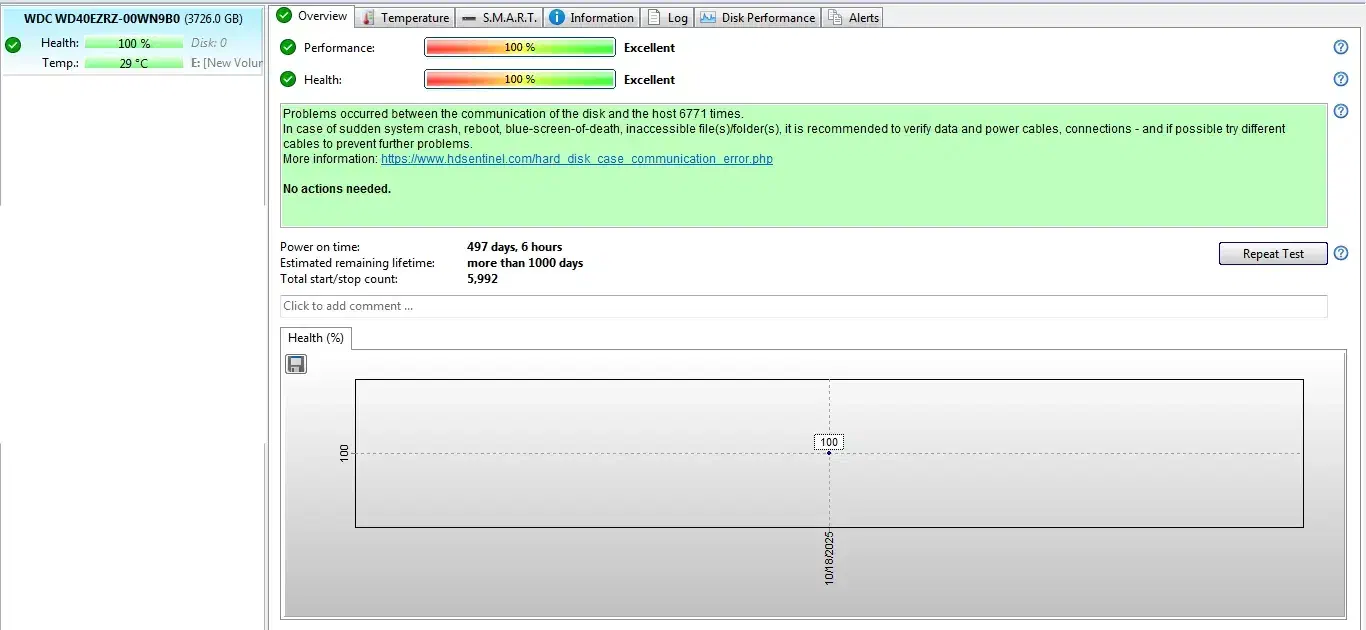Click the Performance 100% gradient bar
Screen dimensions: 1366x630
pos(519,47)
